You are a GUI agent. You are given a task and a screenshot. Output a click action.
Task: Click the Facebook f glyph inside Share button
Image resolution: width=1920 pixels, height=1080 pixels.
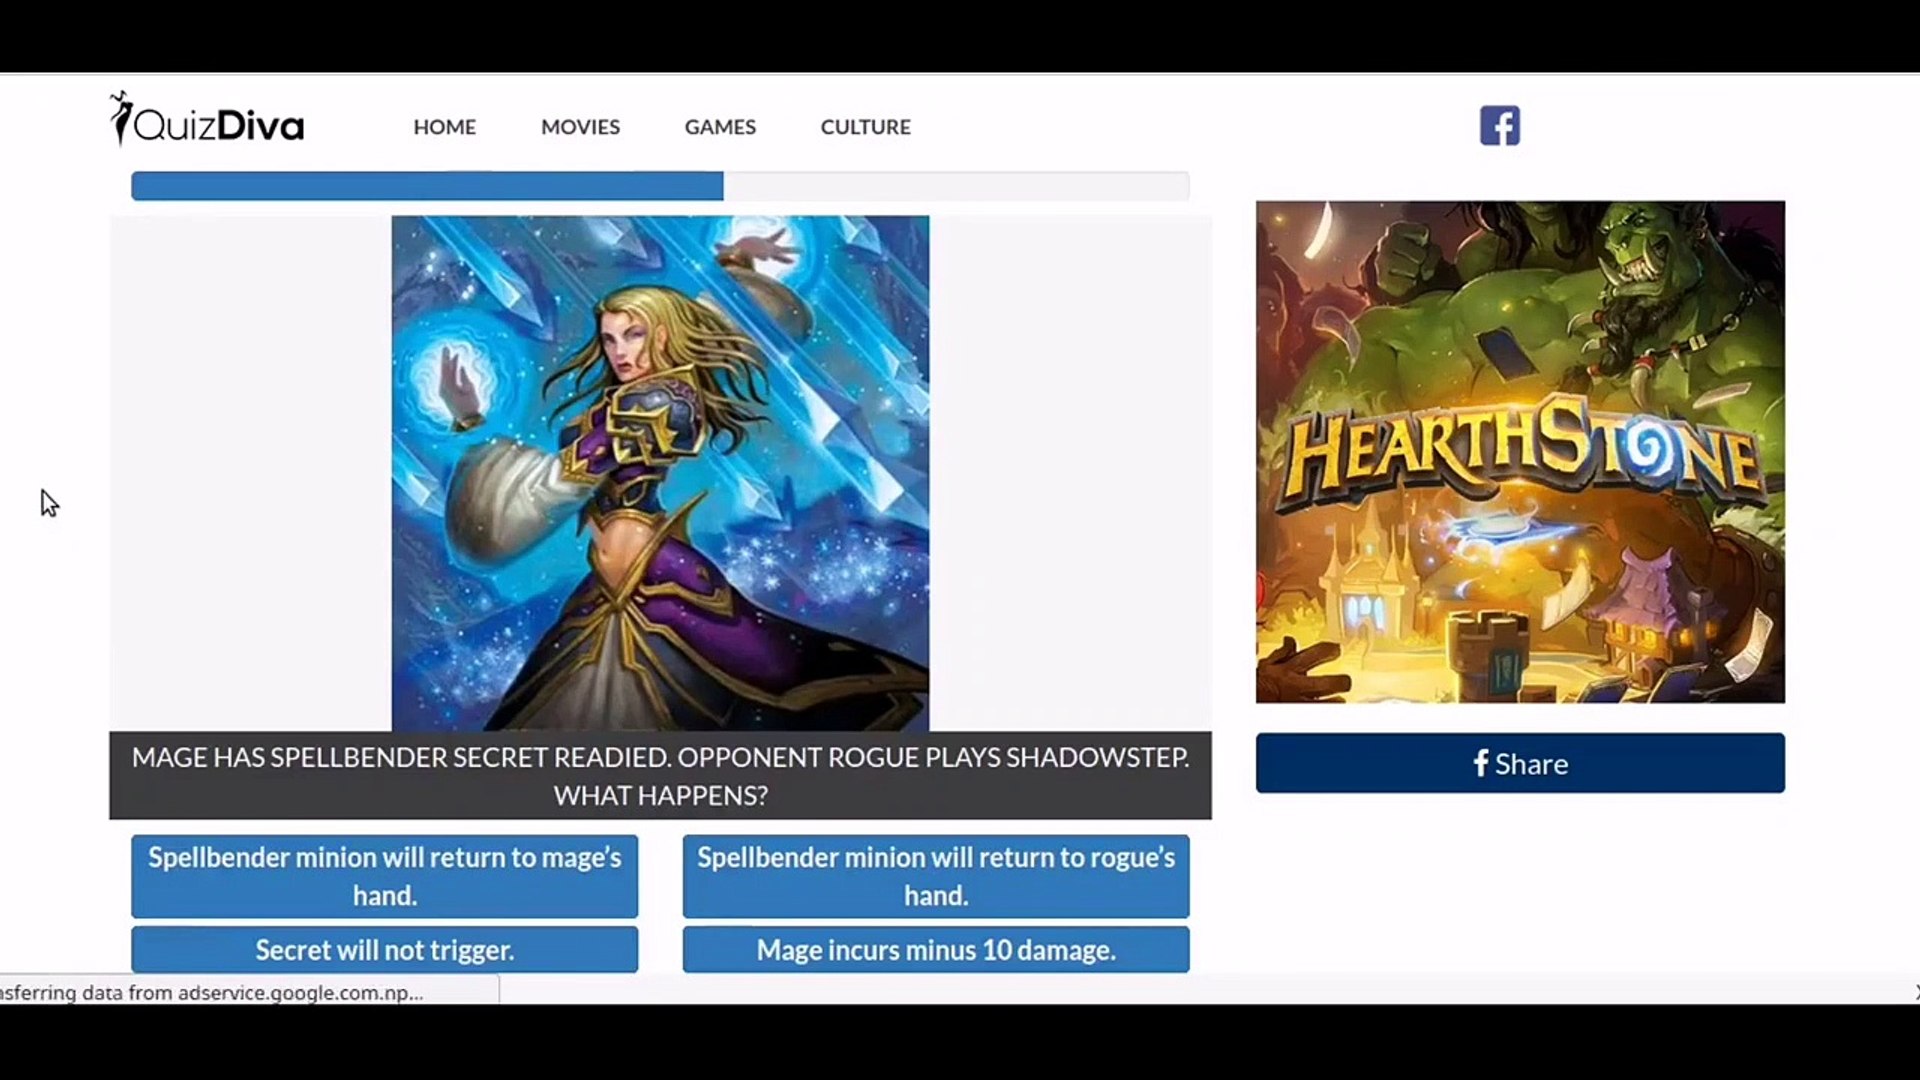coord(1481,763)
